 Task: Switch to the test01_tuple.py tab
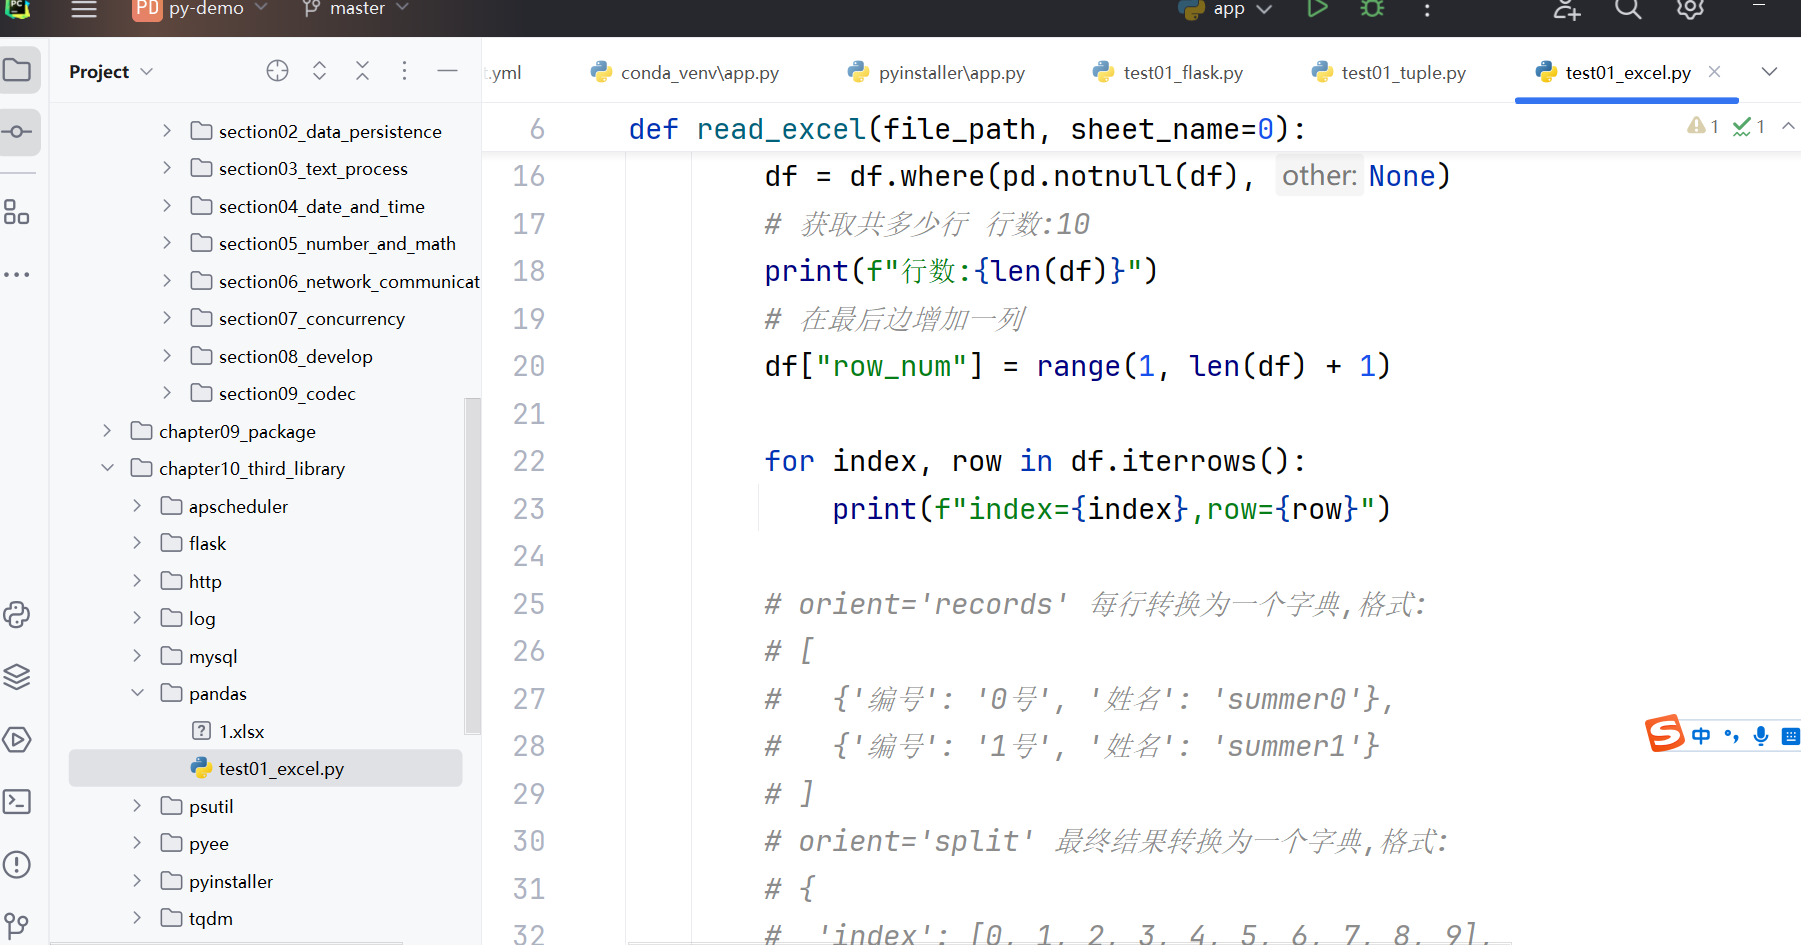(x=1388, y=72)
